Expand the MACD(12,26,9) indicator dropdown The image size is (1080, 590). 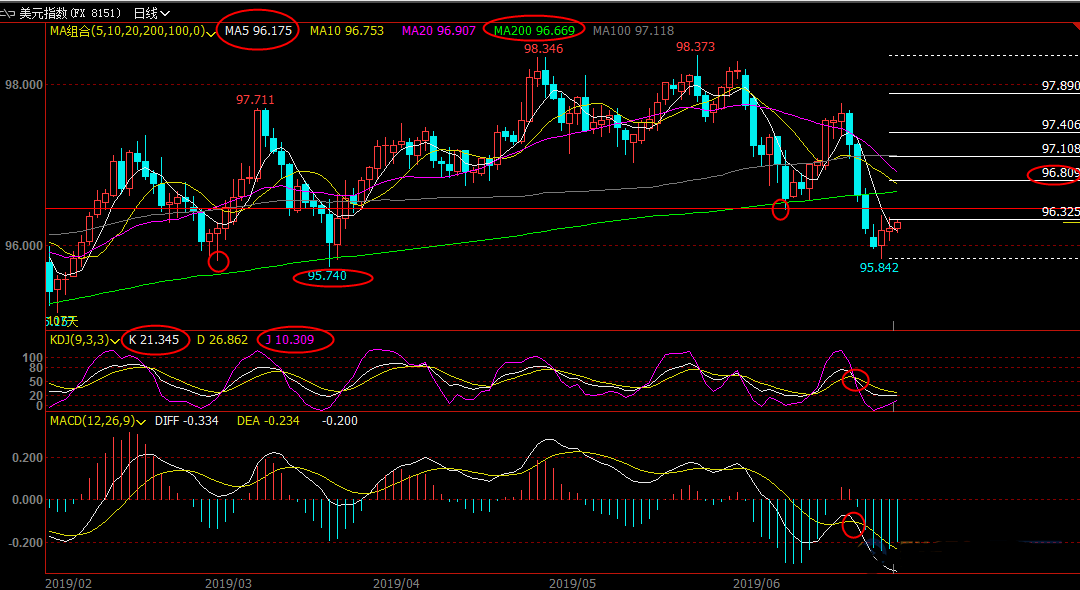(147, 421)
